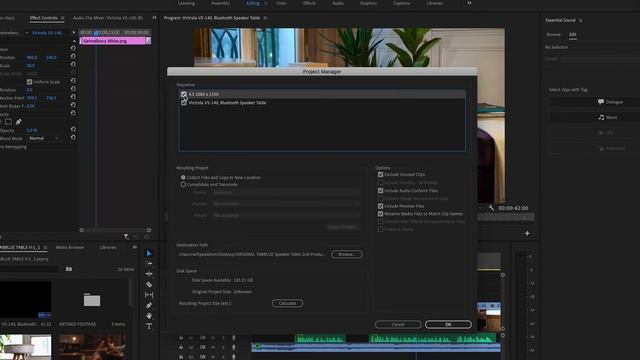Reset the Opacity parameter

[73, 129]
